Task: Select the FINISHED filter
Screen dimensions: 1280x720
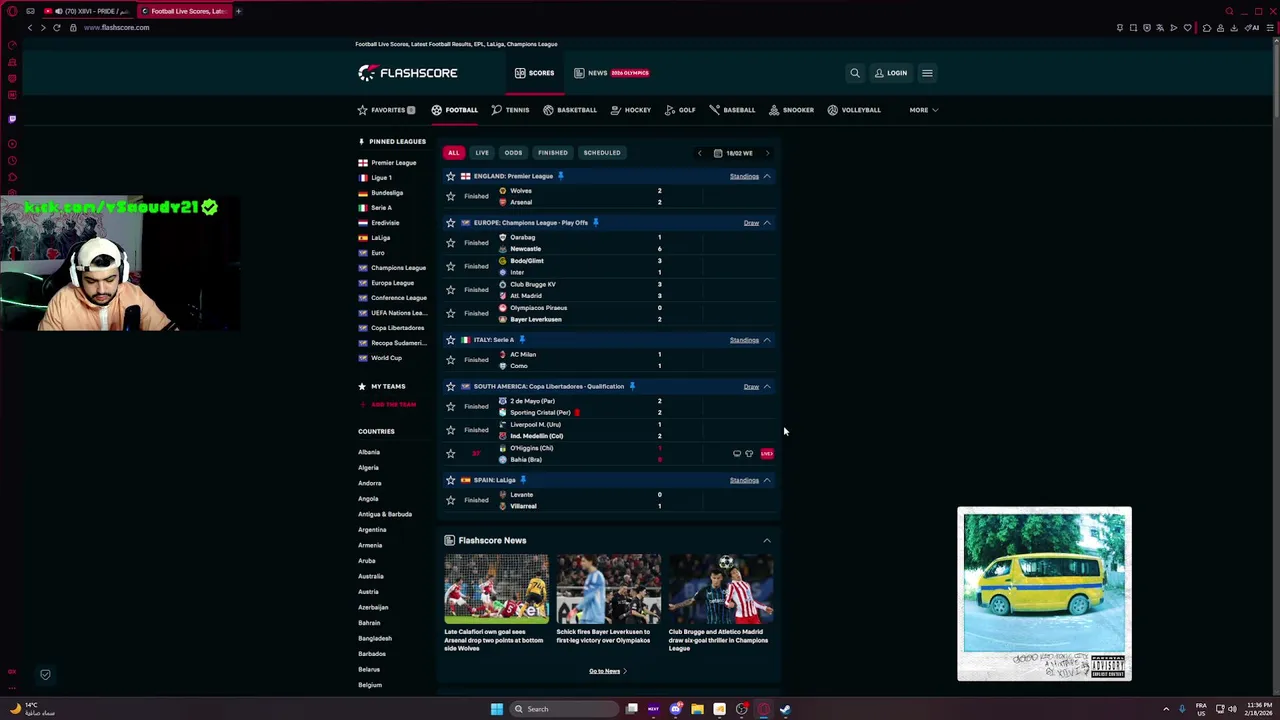Action: point(552,153)
